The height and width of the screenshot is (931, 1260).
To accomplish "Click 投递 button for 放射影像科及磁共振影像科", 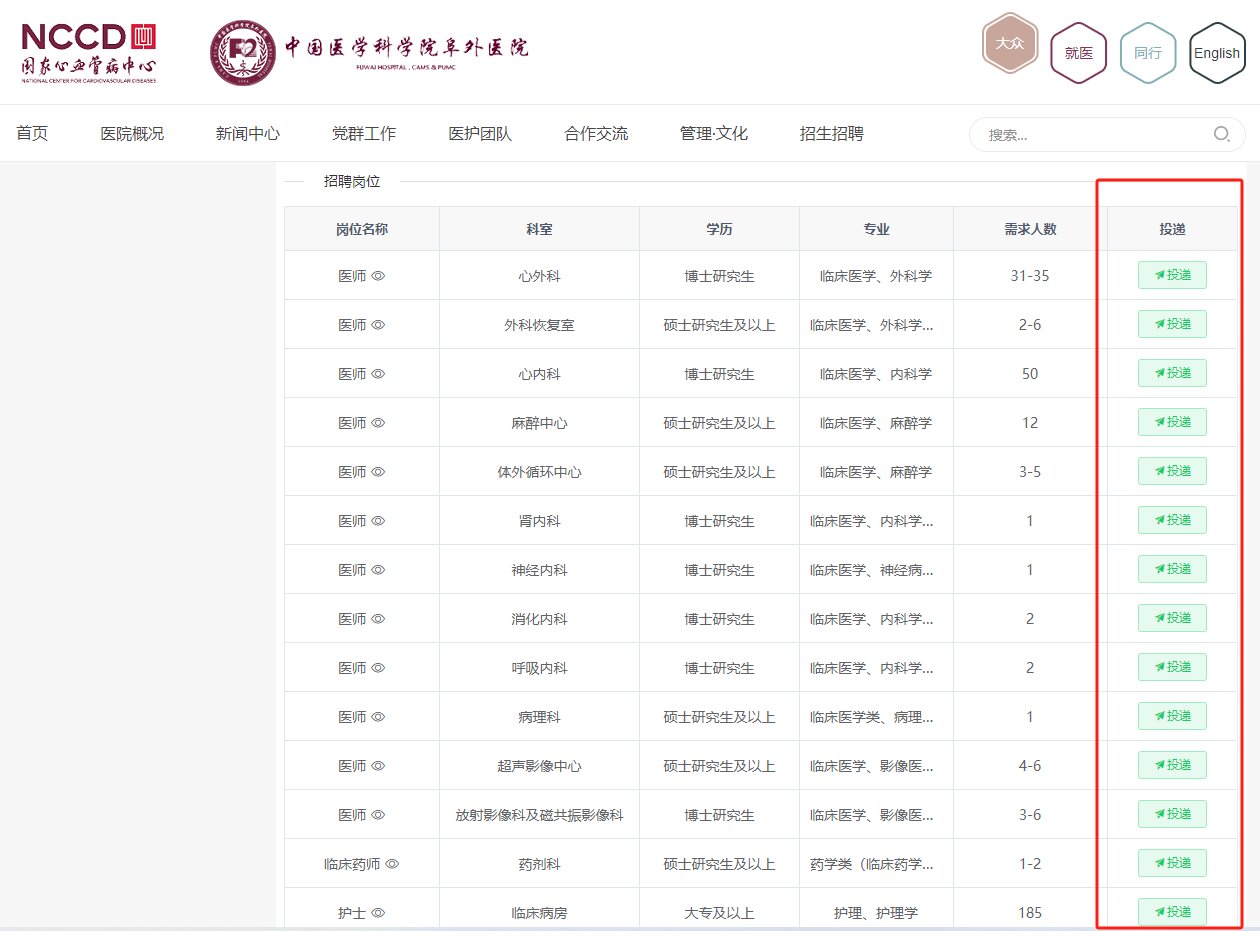I will coord(1172,814).
